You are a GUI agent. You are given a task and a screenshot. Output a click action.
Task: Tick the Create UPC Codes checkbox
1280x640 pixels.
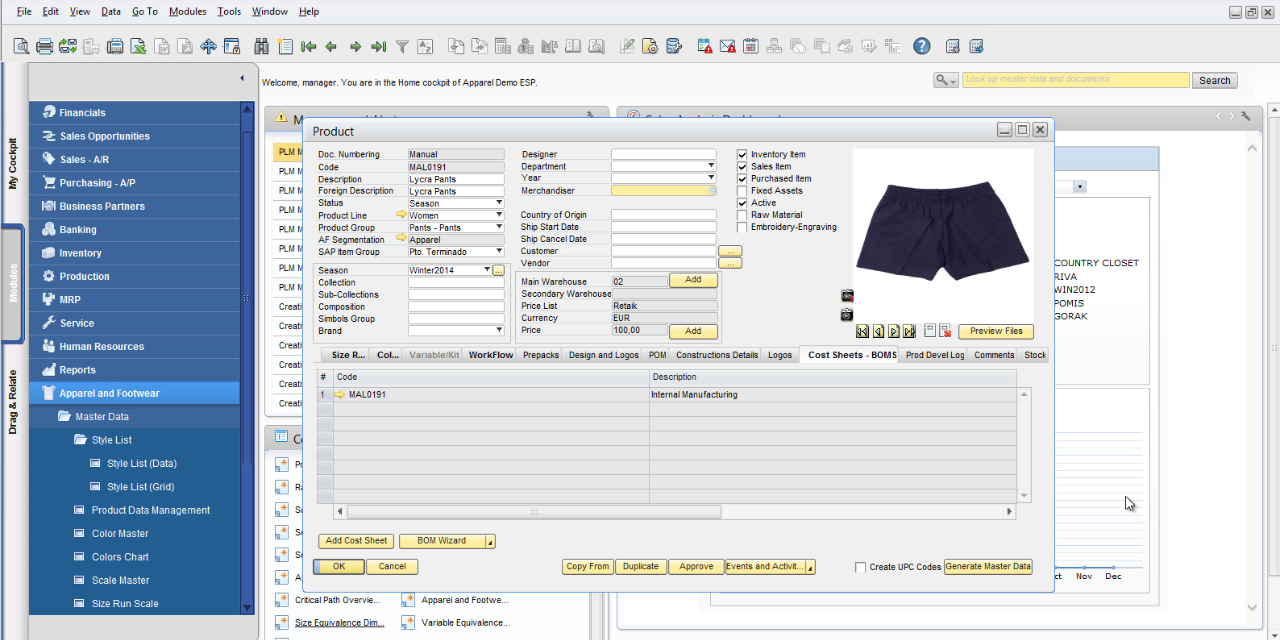(x=860, y=567)
